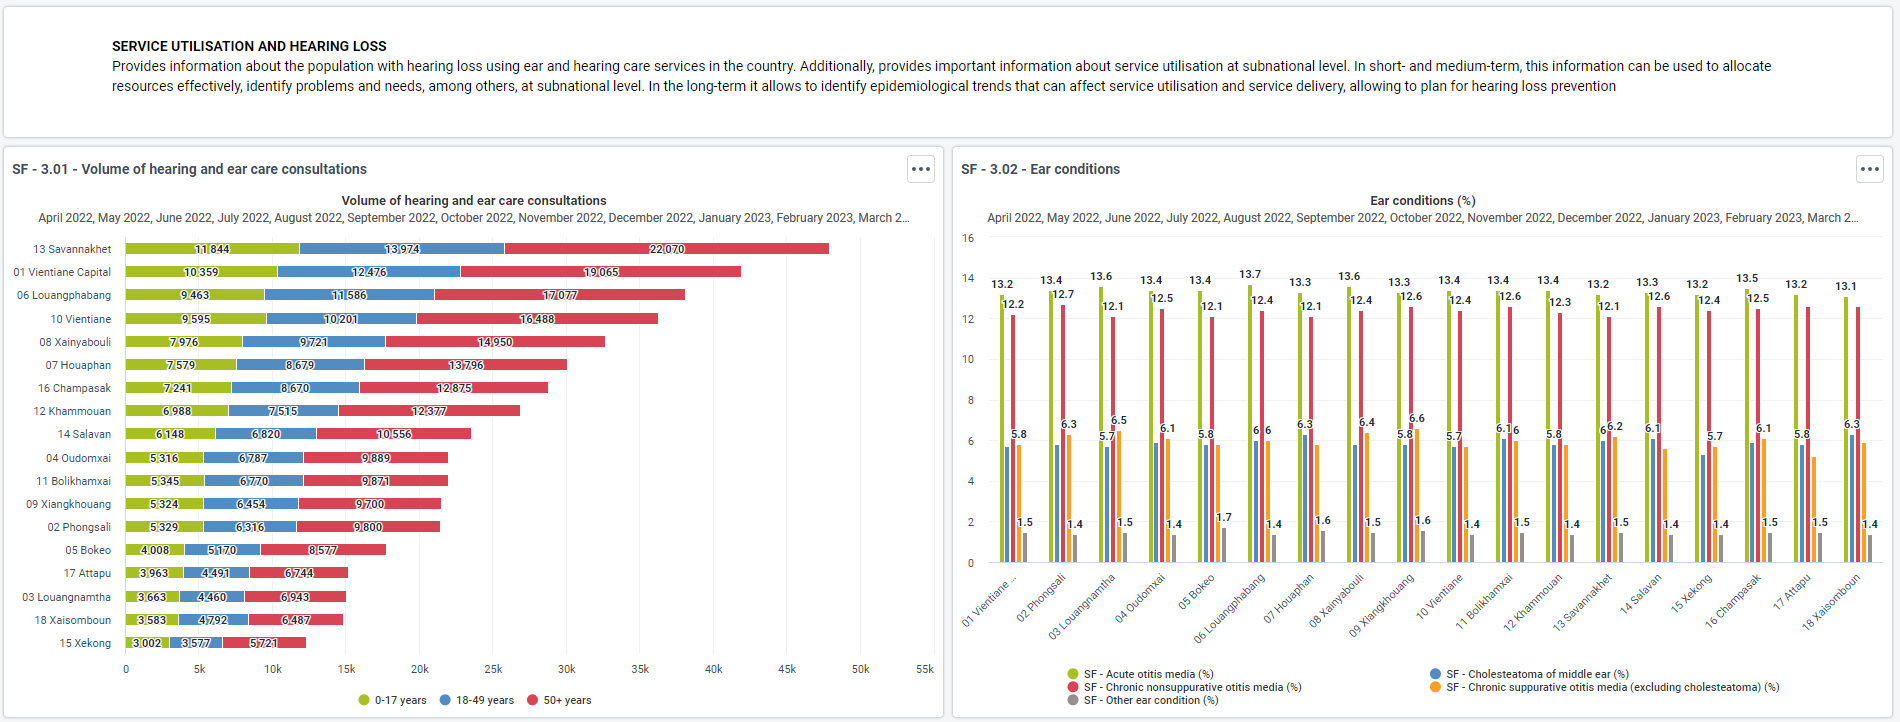Screen dimensions: 1900x722
Task: Select the Vientiane Capital 18-49 bar 12 476
Action: coord(369,272)
